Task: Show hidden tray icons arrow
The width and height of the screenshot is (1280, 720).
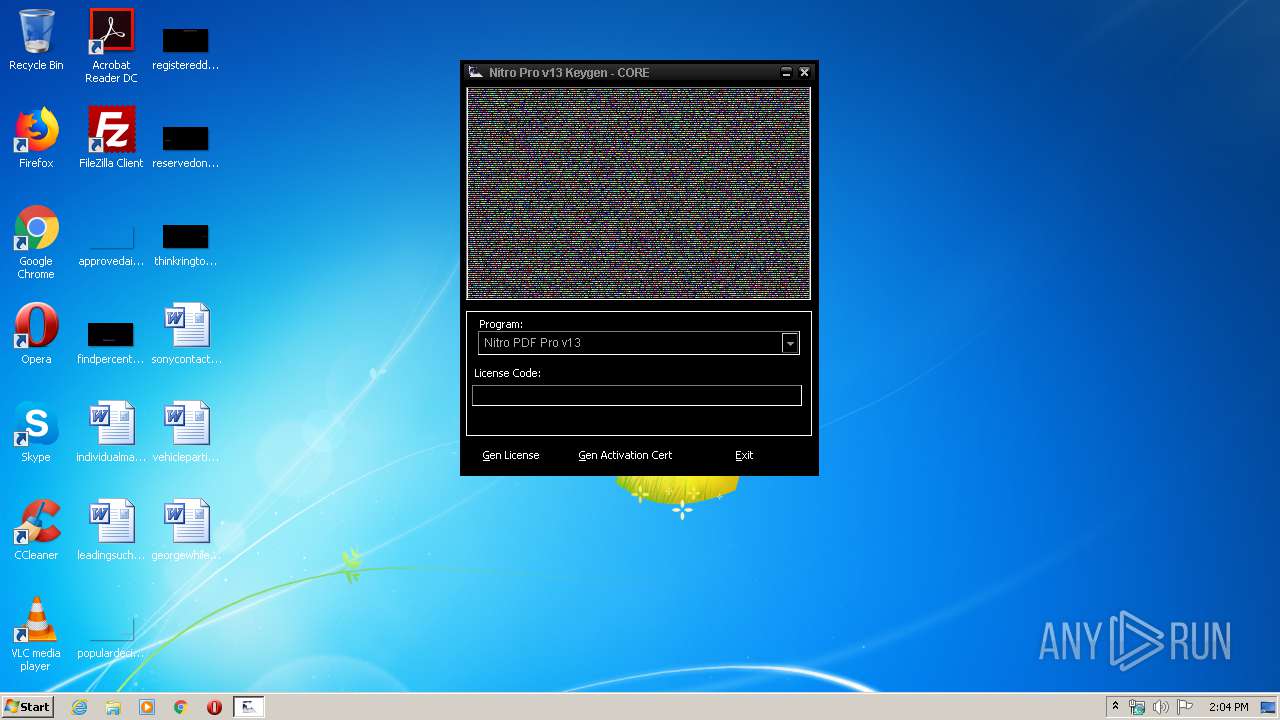Action: 1115,707
